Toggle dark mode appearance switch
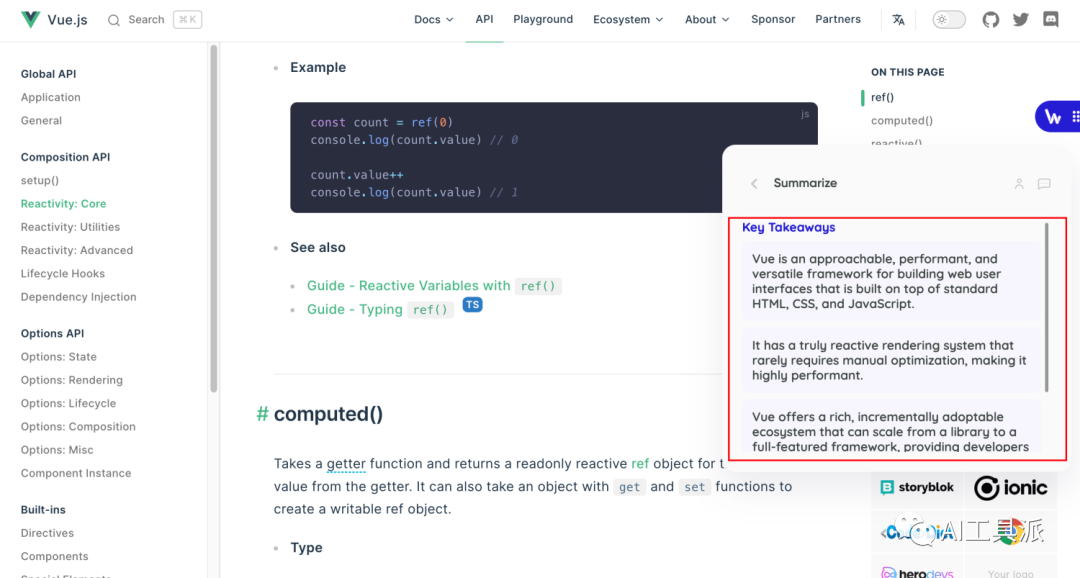The image size is (1080, 578). pyautogui.click(x=949, y=20)
